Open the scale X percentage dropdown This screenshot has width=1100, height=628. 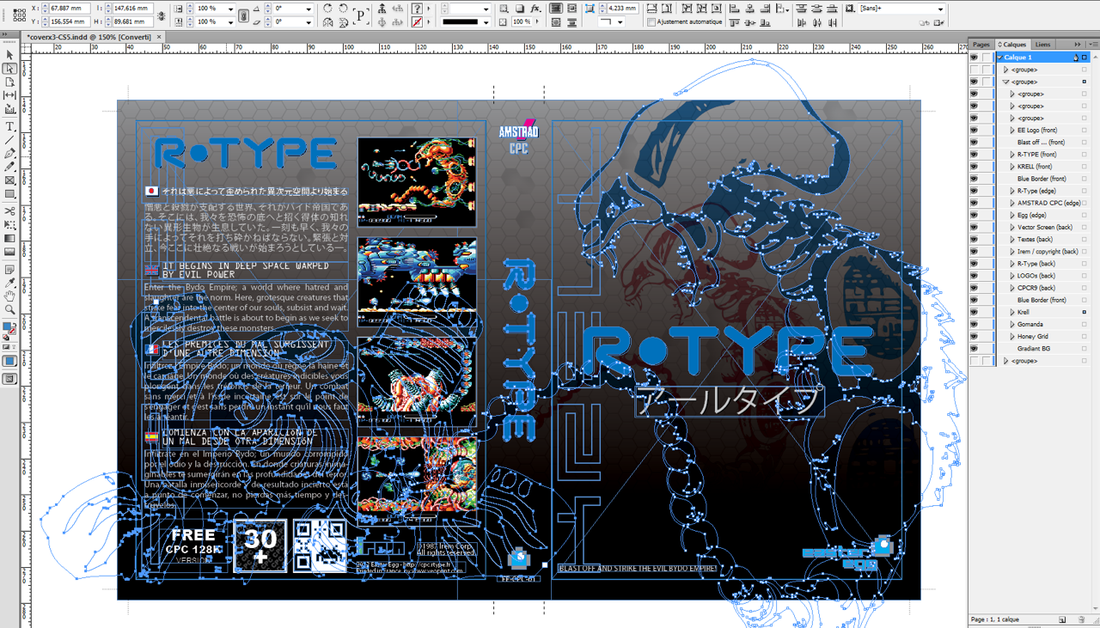pyautogui.click(x=229, y=8)
